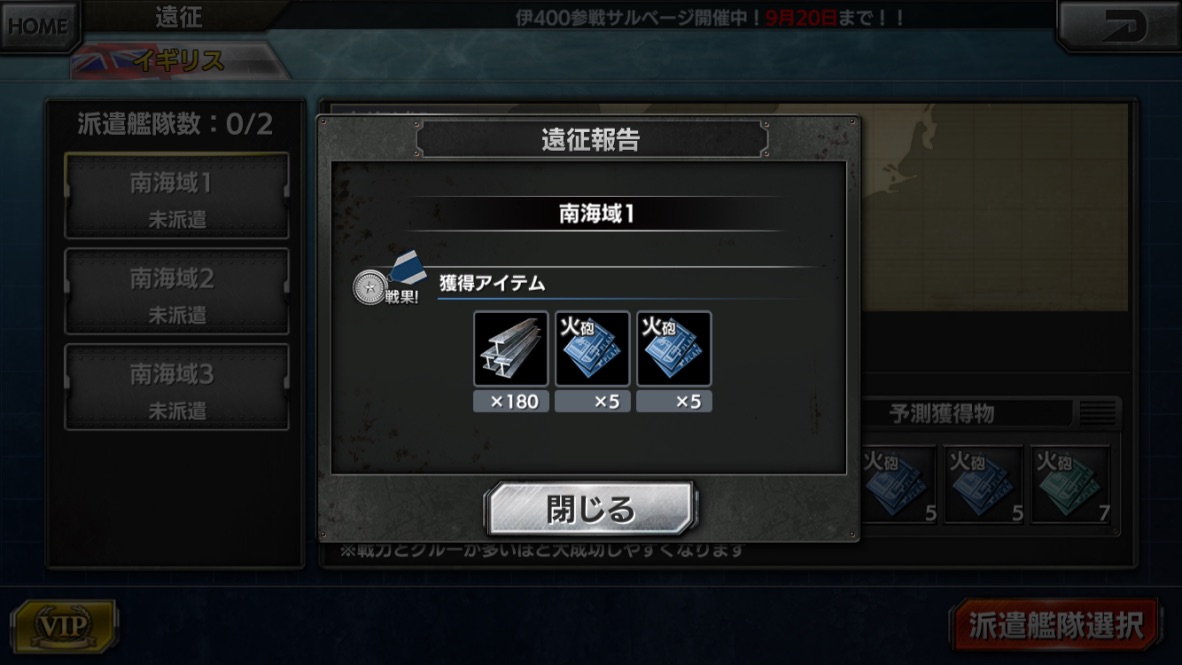Screen dimensions: 1182x665
Task: Tap the green 火砲 blueprint marked 7
Action: (x=1071, y=484)
